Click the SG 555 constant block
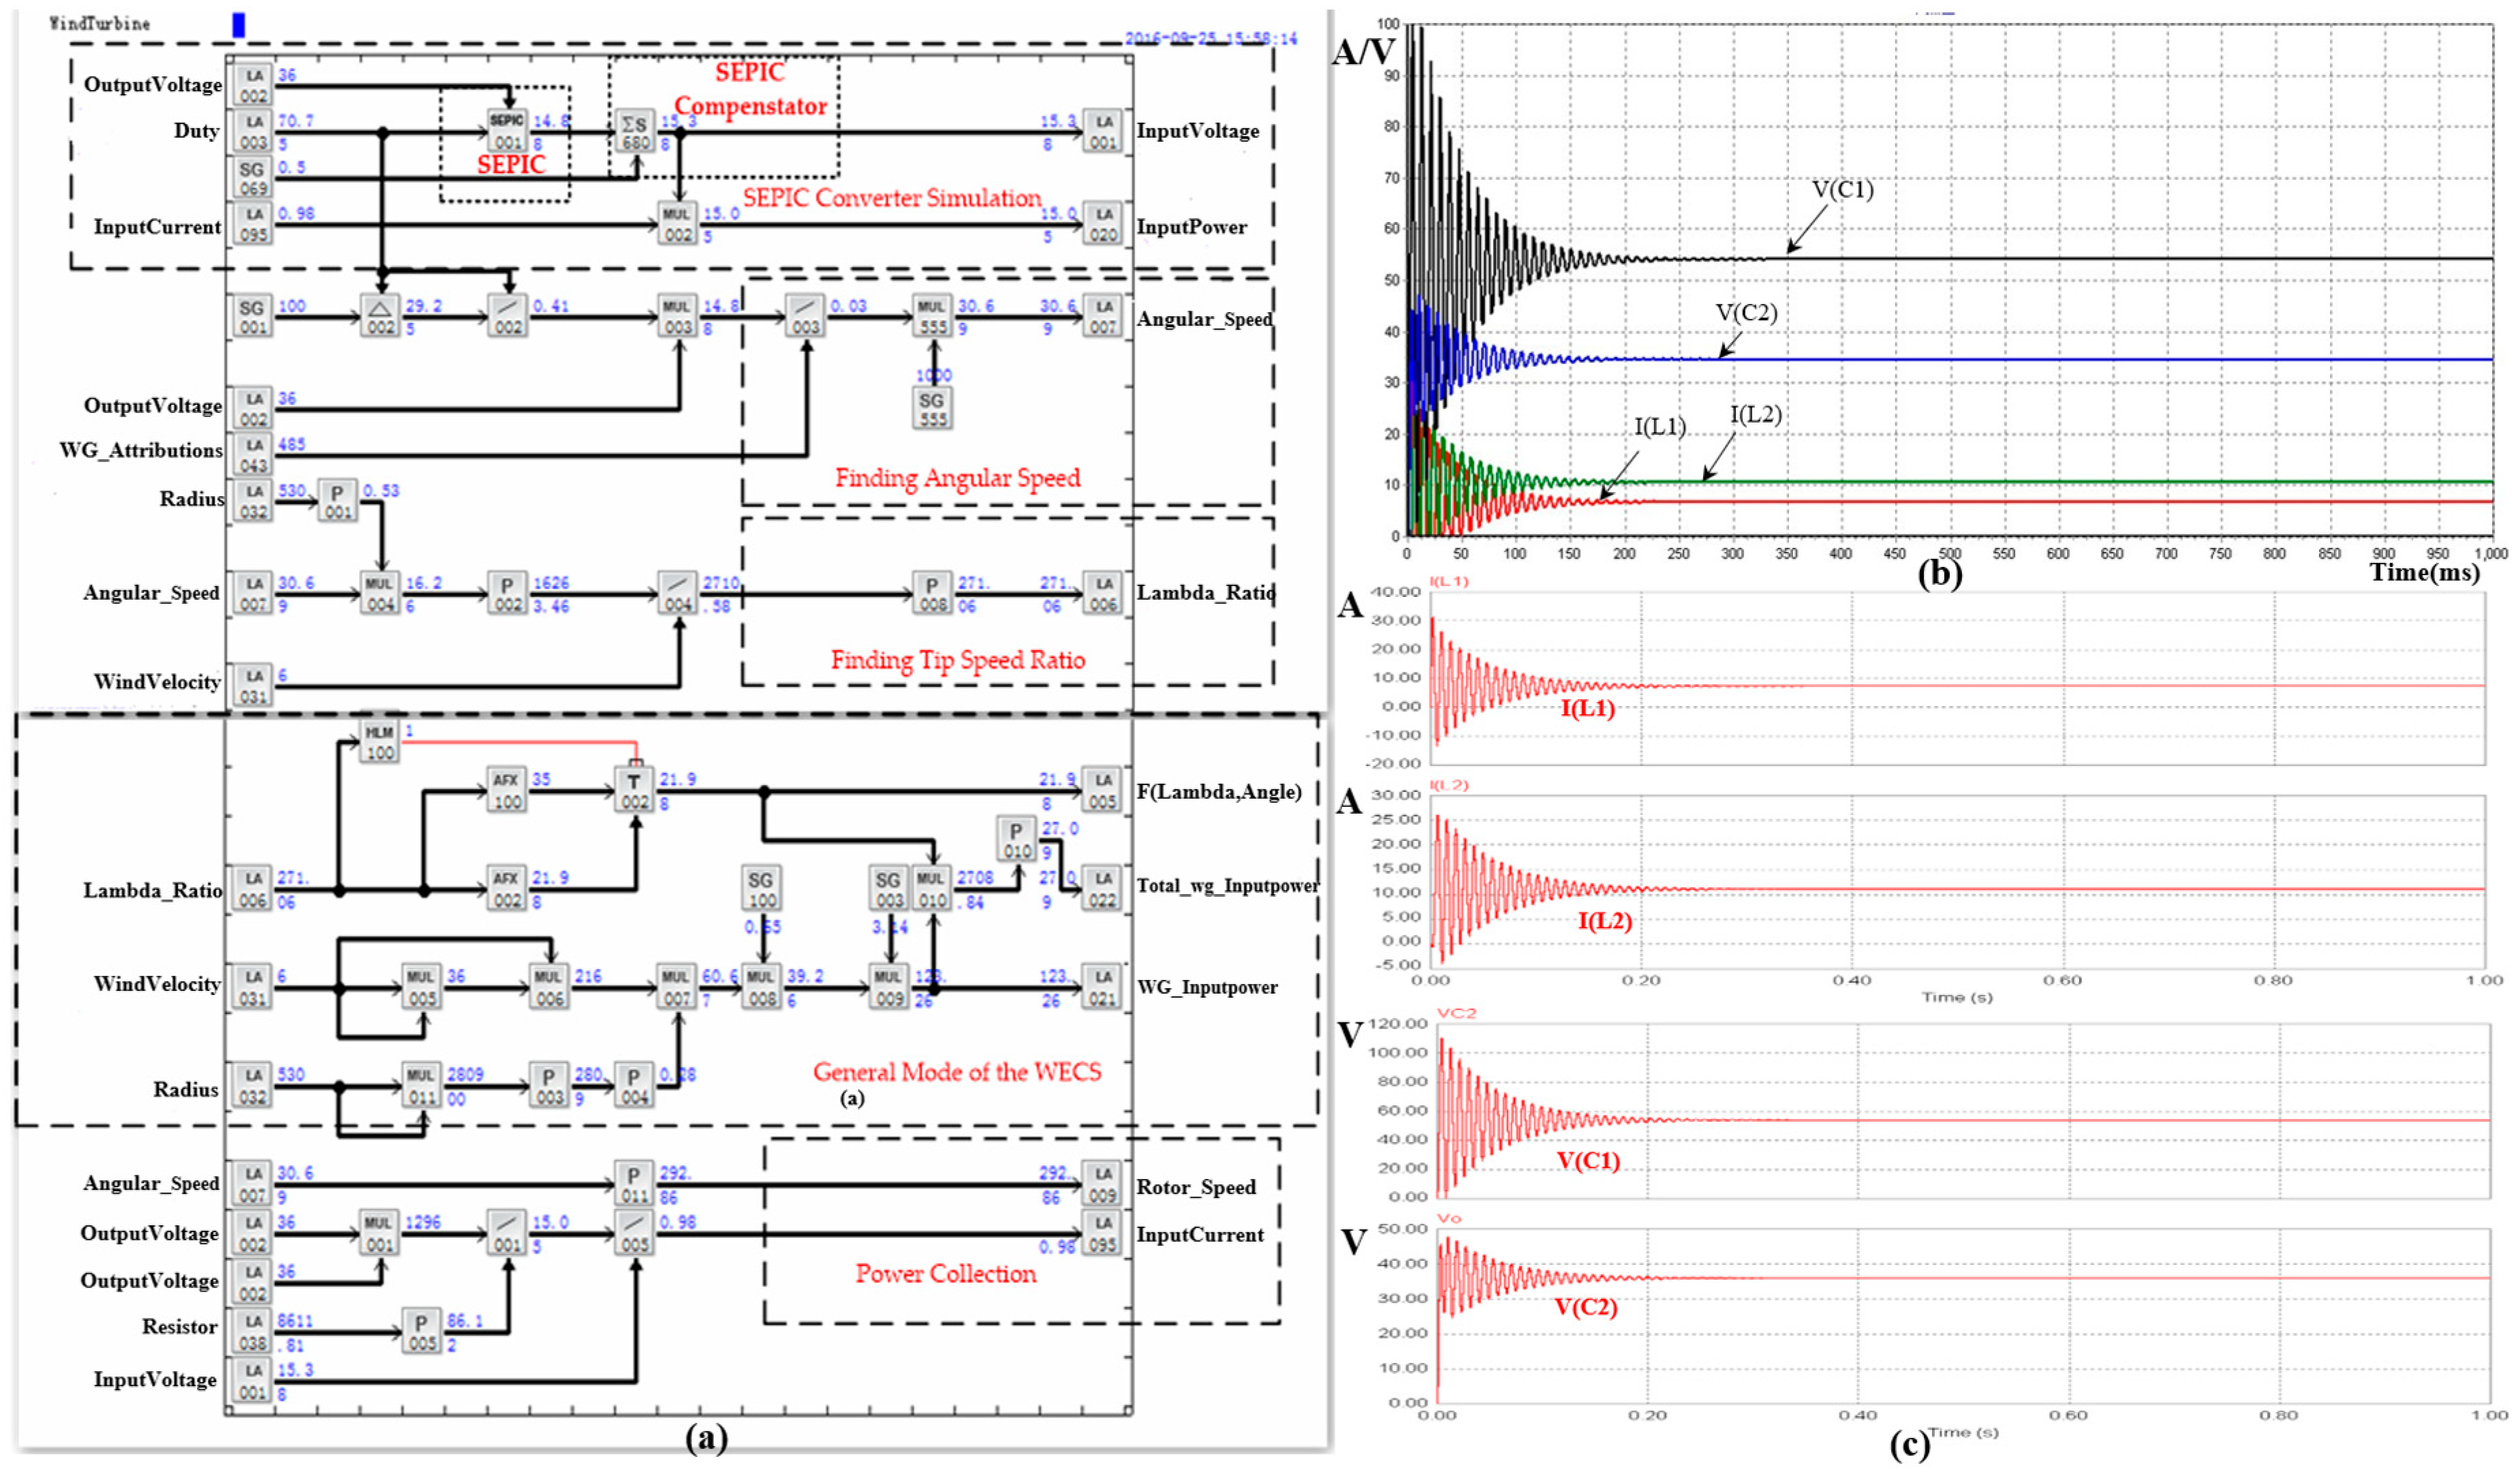The image size is (2520, 1472). pyautogui.click(x=932, y=408)
